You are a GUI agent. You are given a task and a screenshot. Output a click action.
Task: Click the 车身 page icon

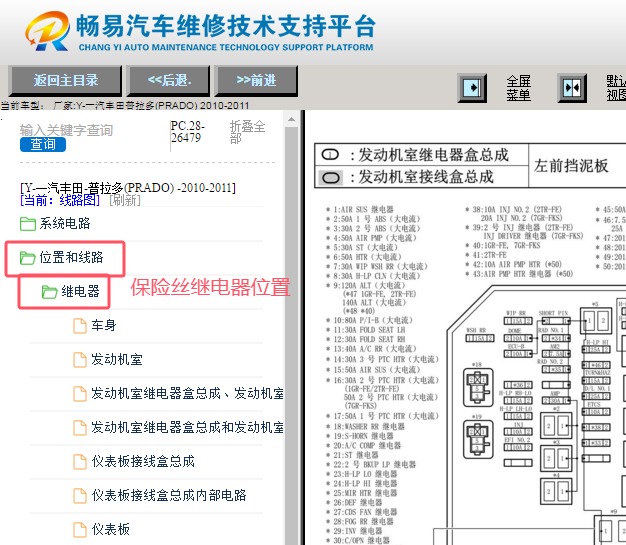tap(79, 325)
